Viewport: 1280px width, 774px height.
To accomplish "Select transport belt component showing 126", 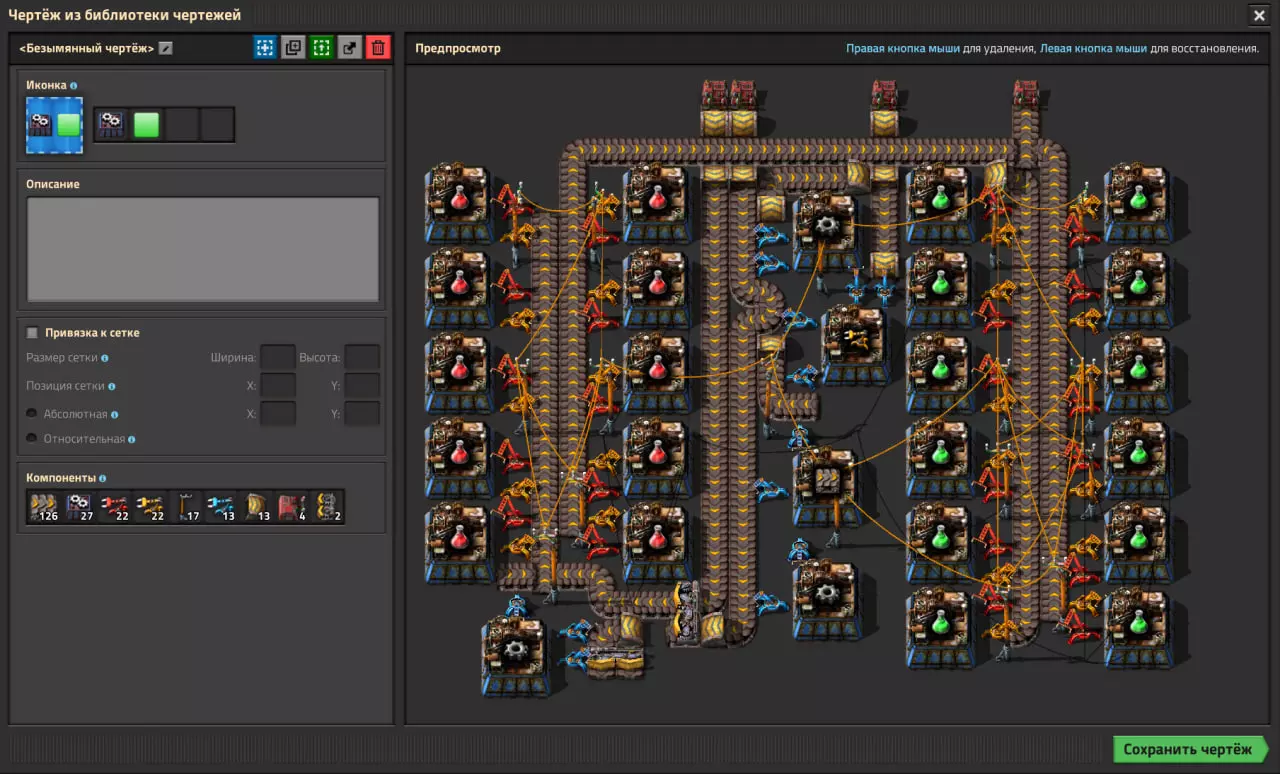I will [x=44, y=507].
